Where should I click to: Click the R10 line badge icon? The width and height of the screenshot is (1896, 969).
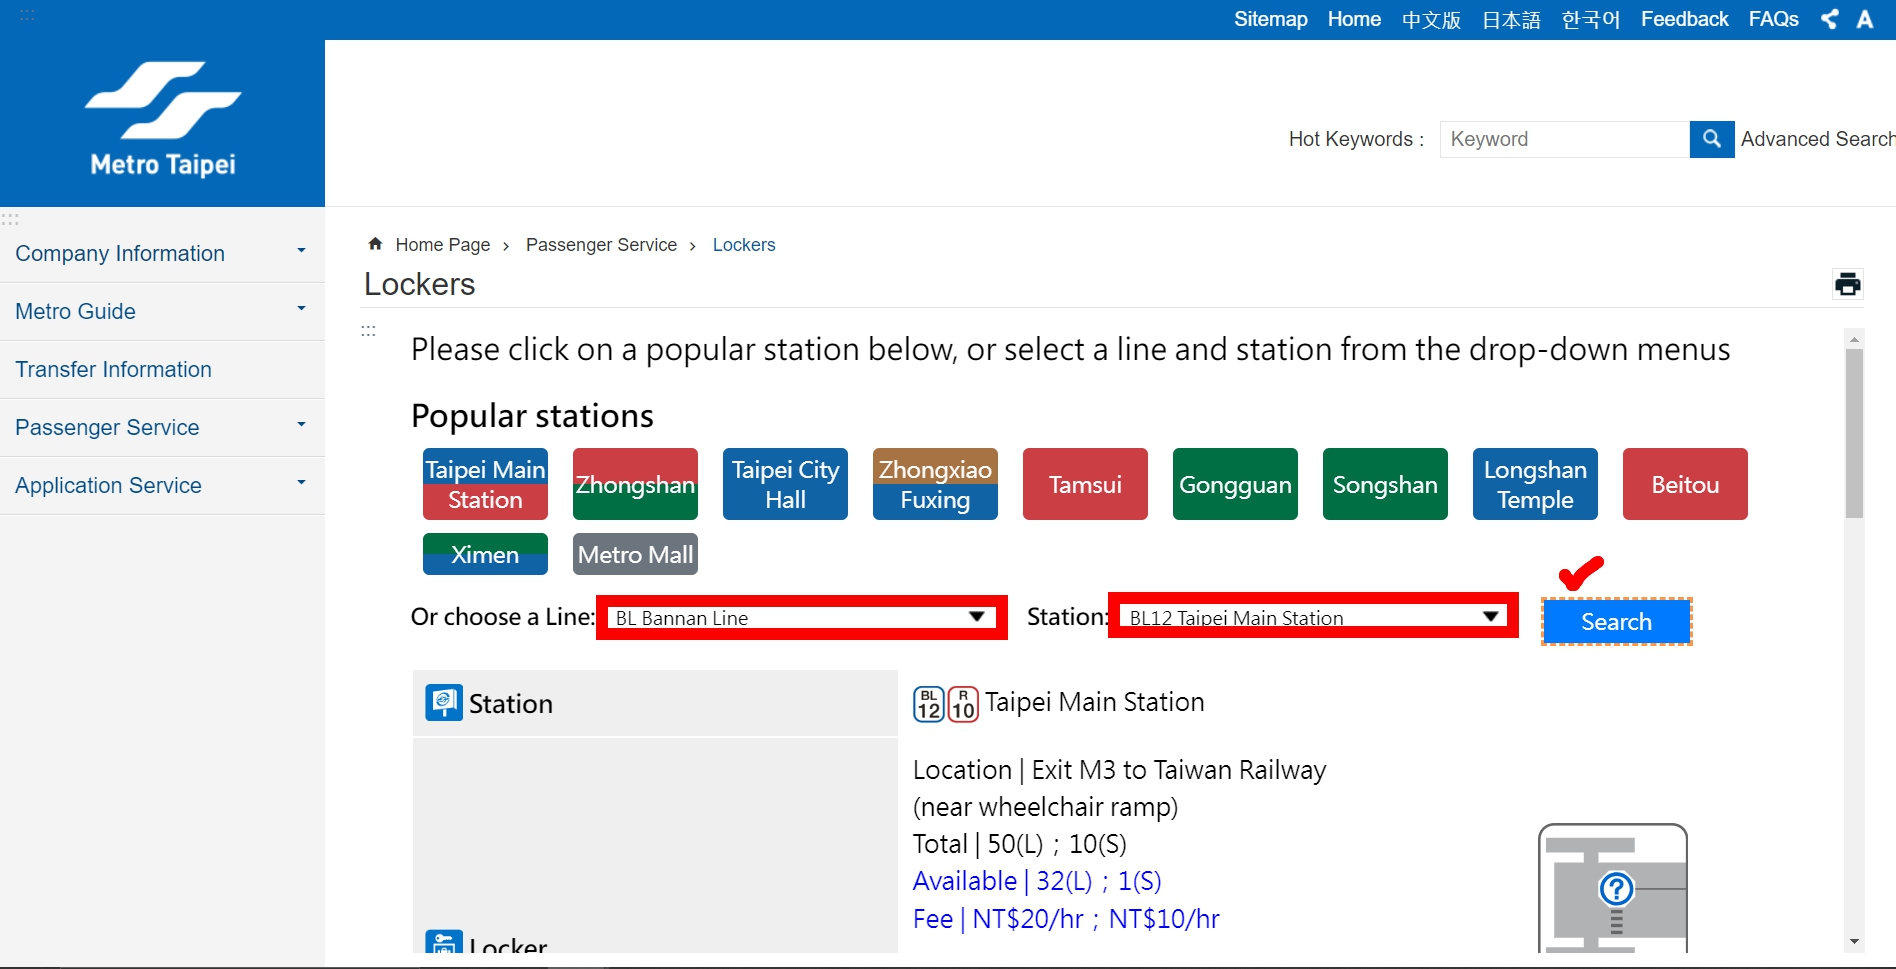pos(963,704)
